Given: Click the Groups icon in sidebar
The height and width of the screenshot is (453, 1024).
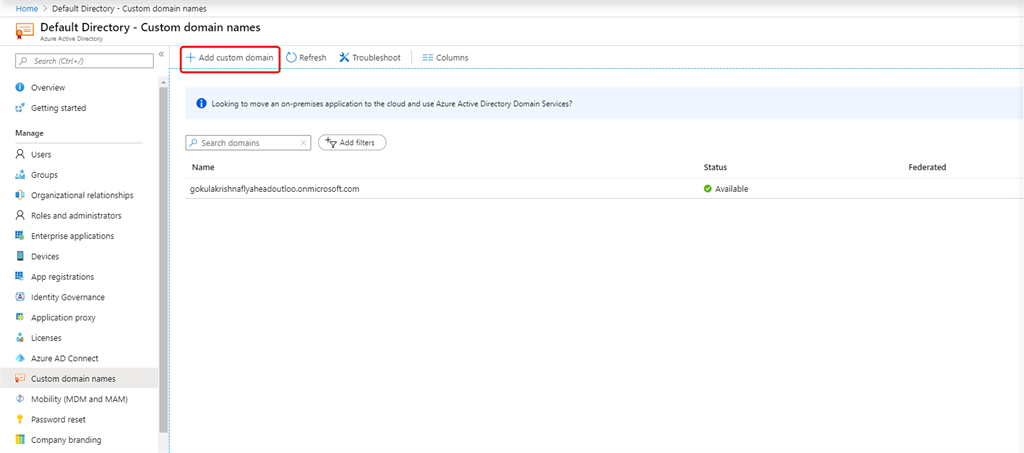Looking at the screenshot, I should point(20,175).
